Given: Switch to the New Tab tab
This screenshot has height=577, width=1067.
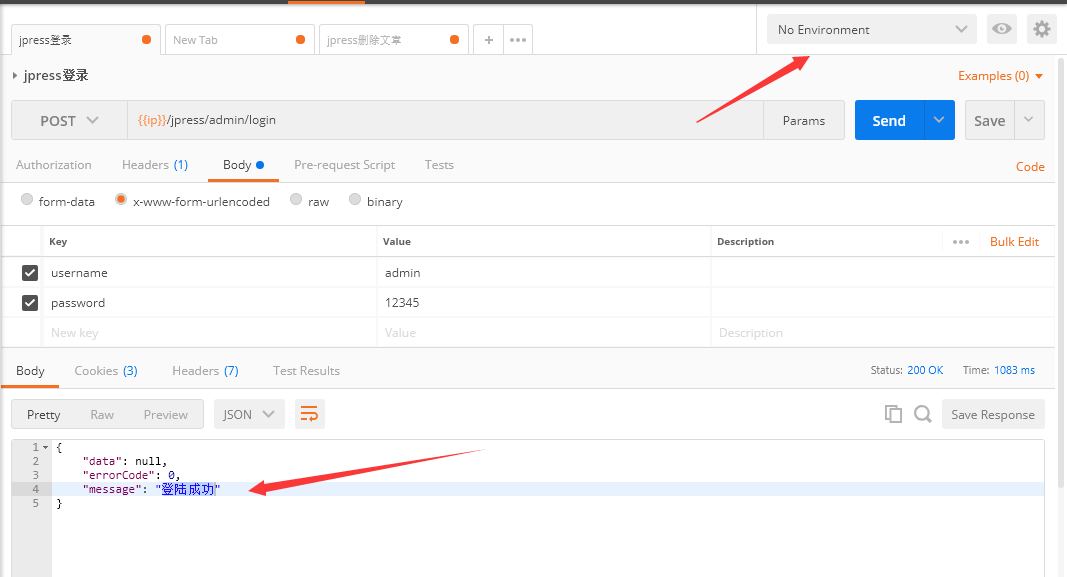Looking at the screenshot, I should pyautogui.click(x=240, y=39).
